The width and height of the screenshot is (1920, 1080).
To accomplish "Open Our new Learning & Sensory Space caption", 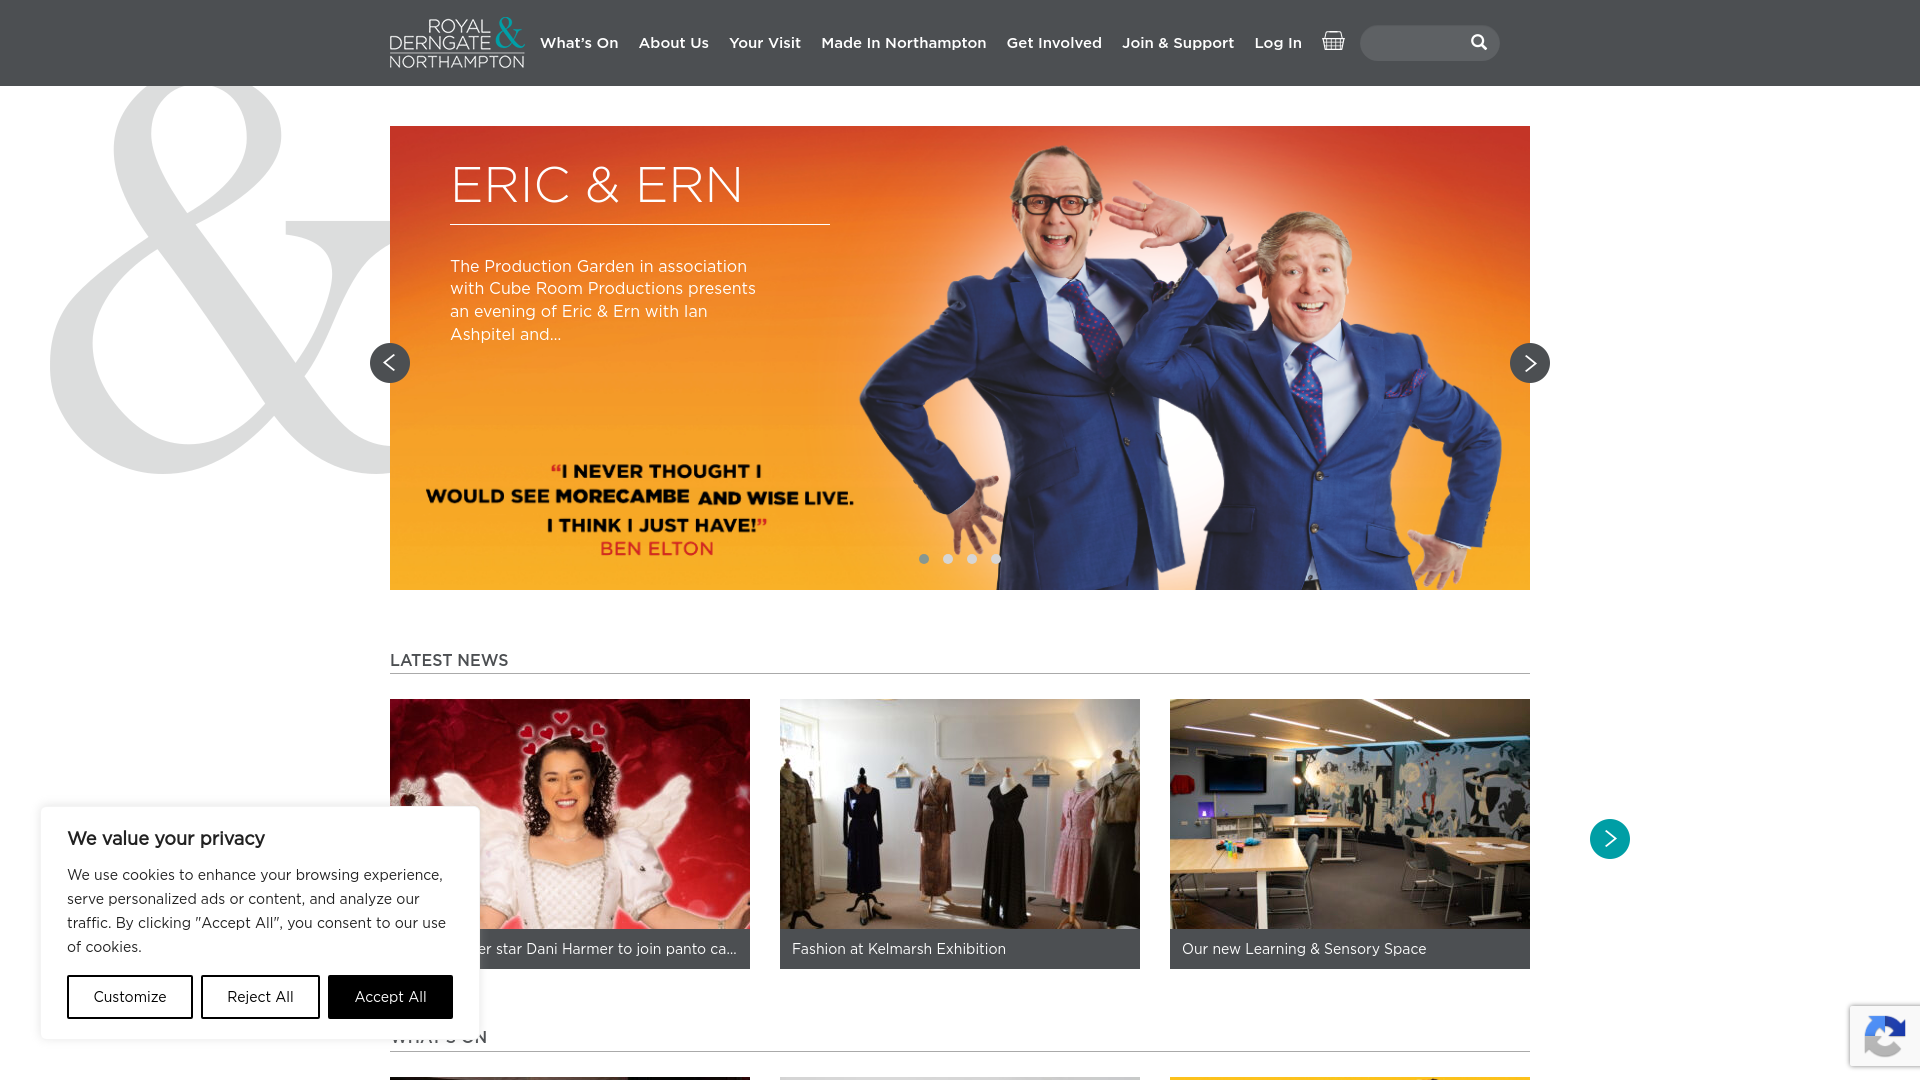I will (1350, 949).
